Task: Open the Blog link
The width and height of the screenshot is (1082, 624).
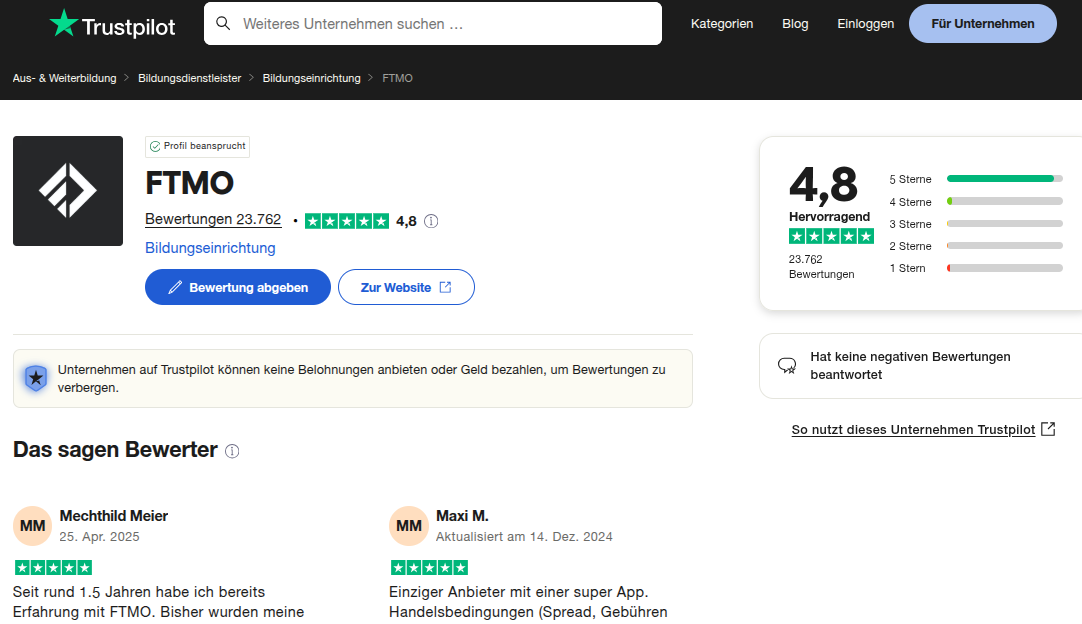Action: click(795, 23)
